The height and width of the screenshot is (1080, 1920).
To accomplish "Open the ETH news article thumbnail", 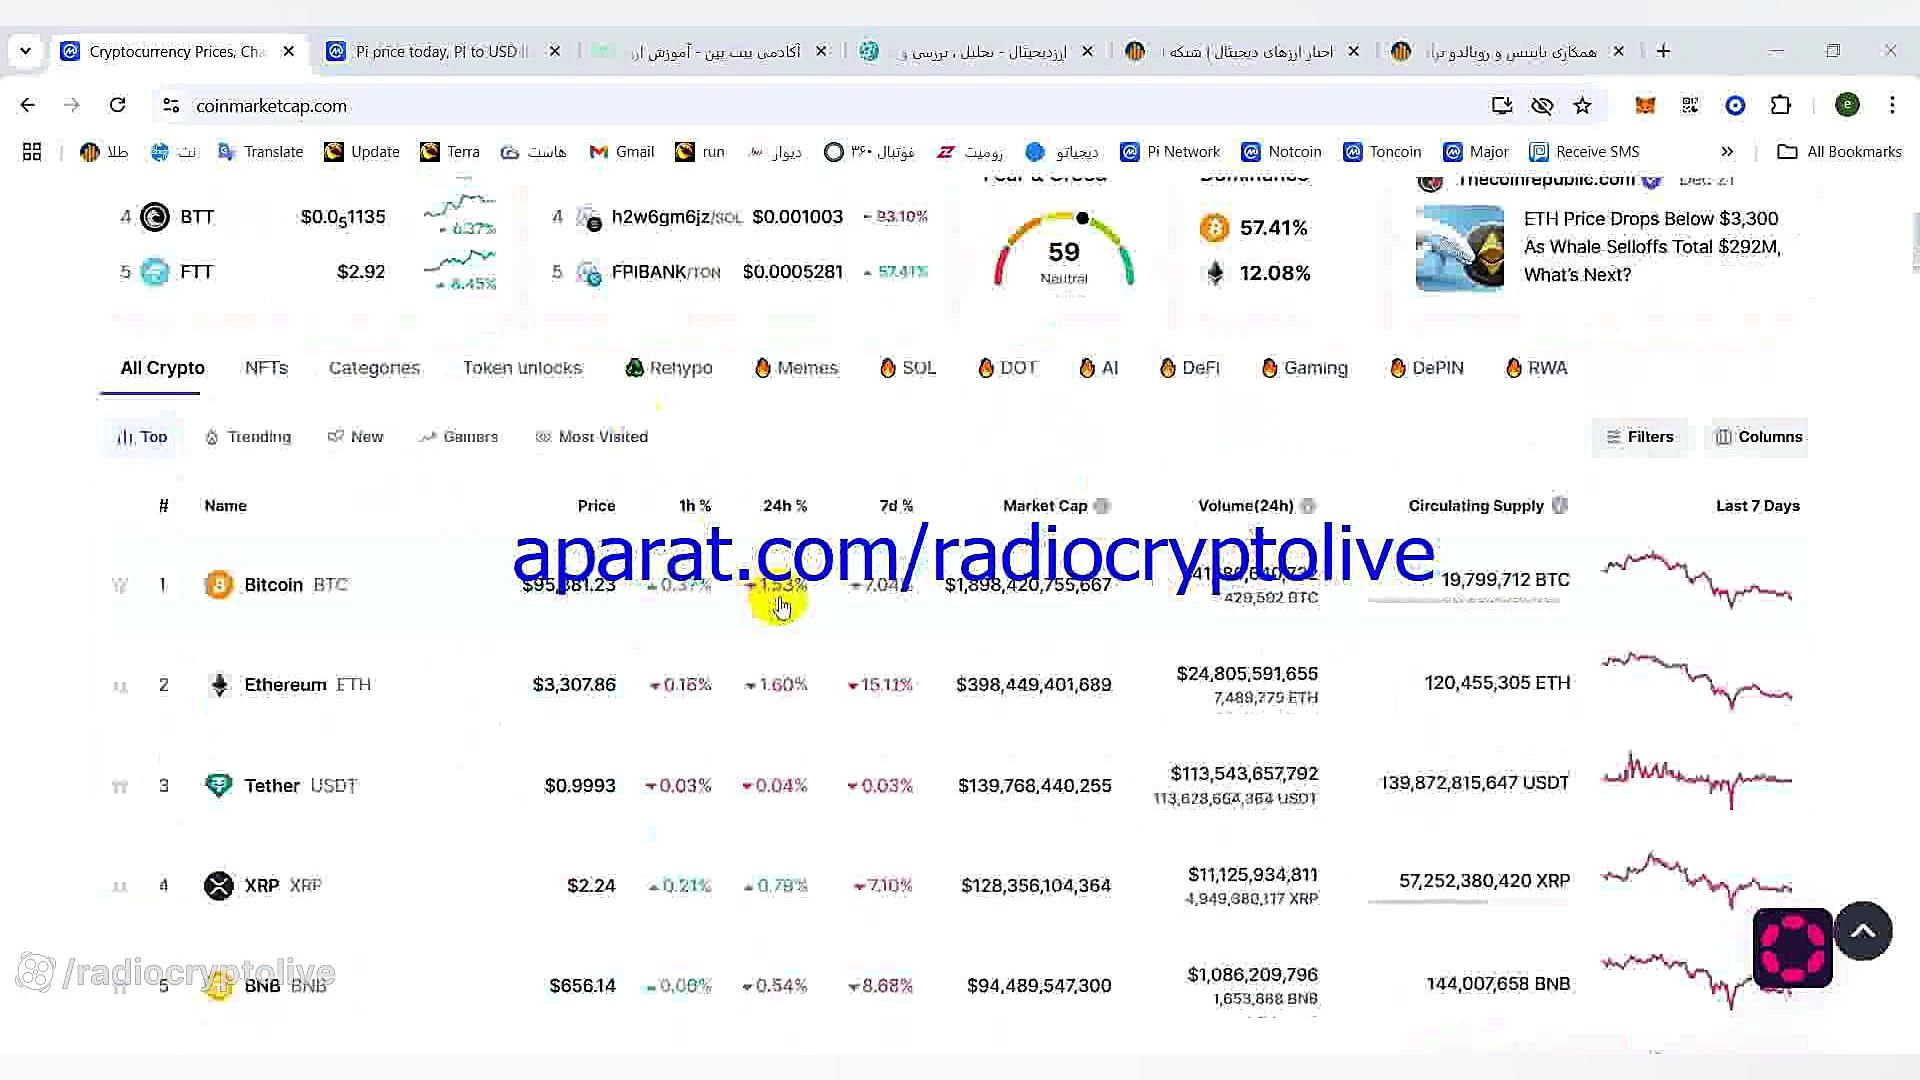I will tap(1459, 248).
